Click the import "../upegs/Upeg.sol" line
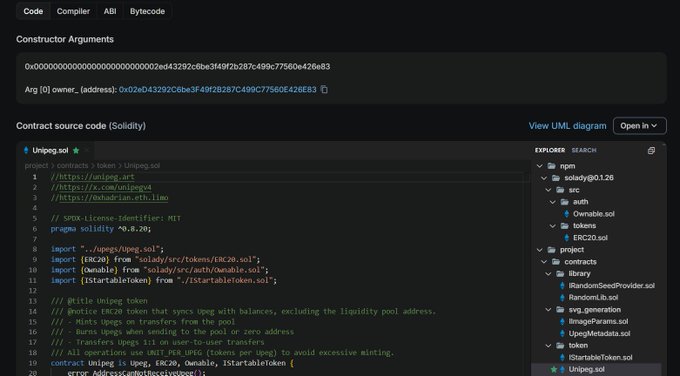Viewport: 680px width, 376px height. (107, 249)
